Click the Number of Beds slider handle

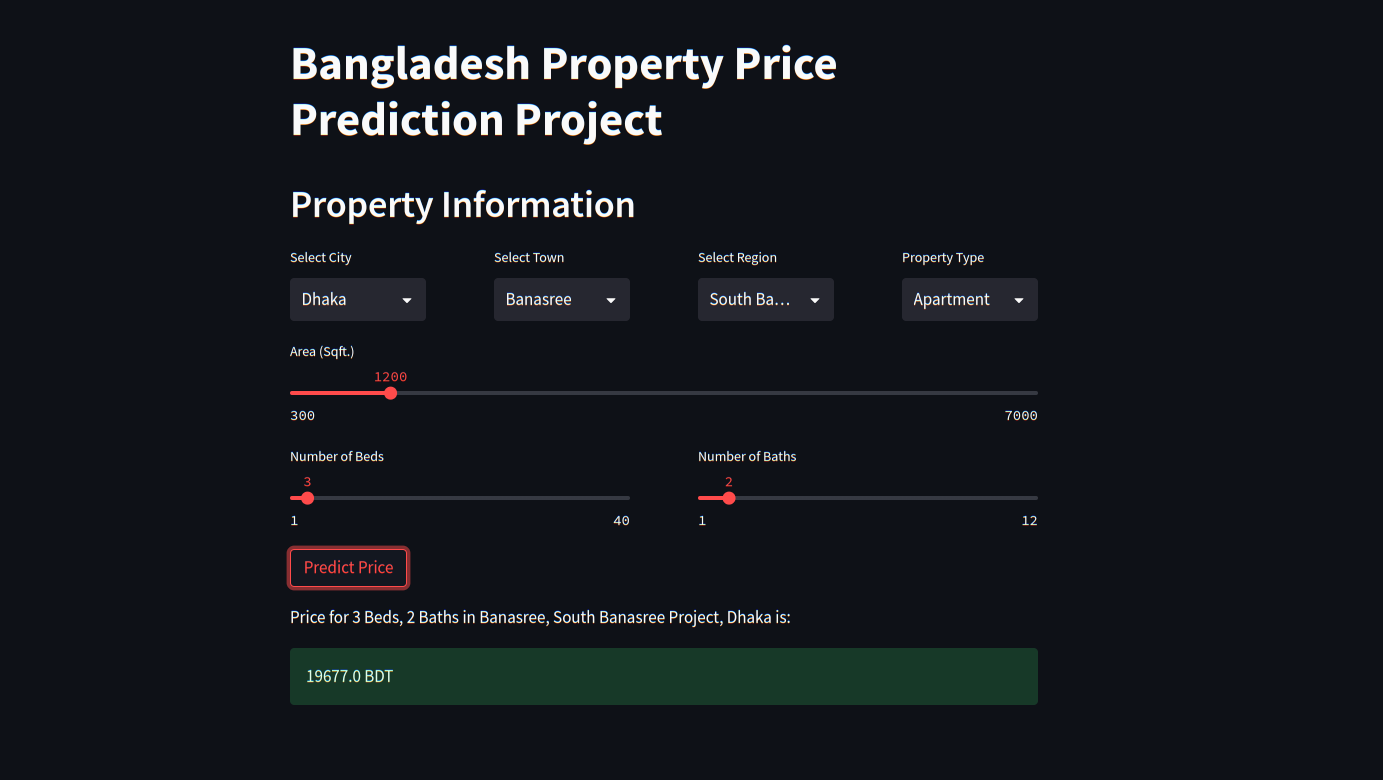pyautogui.click(x=307, y=498)
